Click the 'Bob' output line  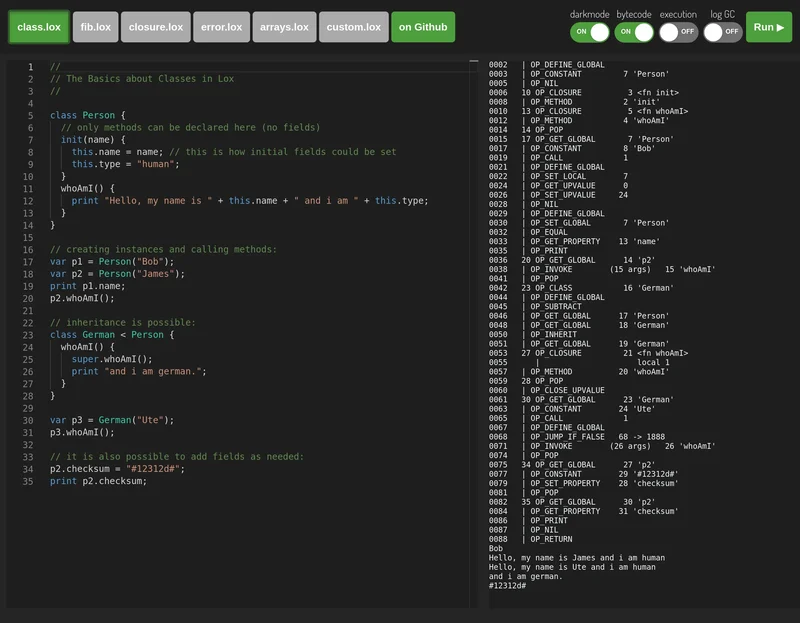pos(495,549)
